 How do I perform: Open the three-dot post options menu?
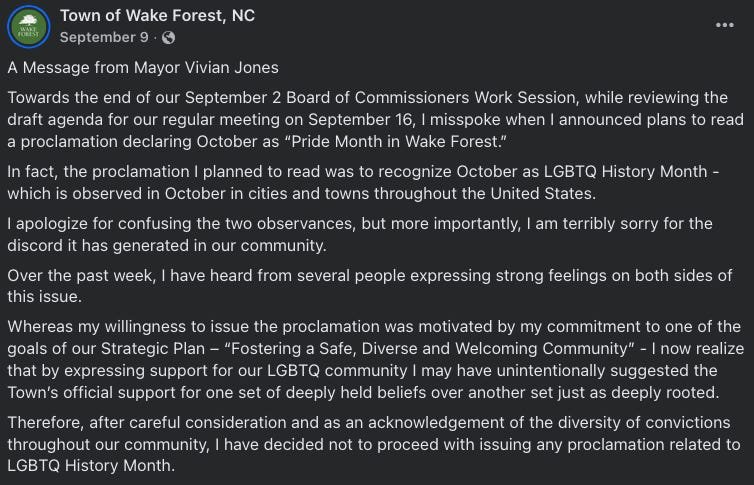(724, 24)
